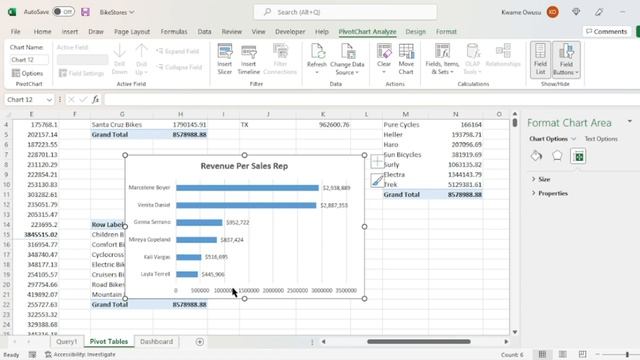Select the Size & Properties icon
Viewport: 640px width, 360px height.
pyautogui.click(x=578, y=156)
